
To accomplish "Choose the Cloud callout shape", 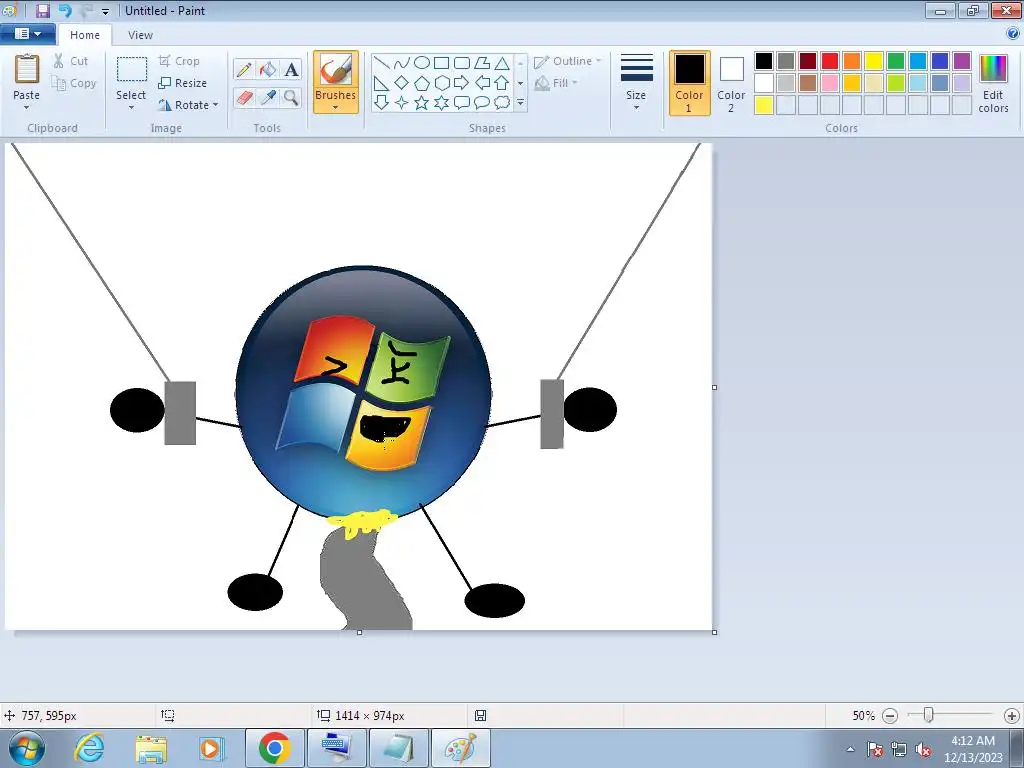I will pos(502,103).
